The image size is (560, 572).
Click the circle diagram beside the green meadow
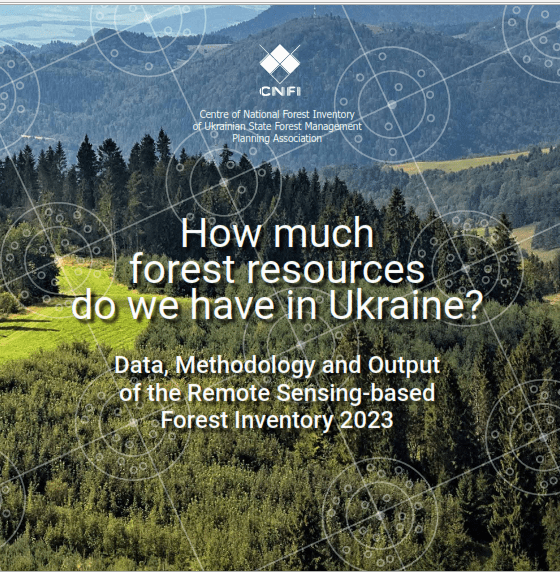pyautogui.click(x=58, y=260)
